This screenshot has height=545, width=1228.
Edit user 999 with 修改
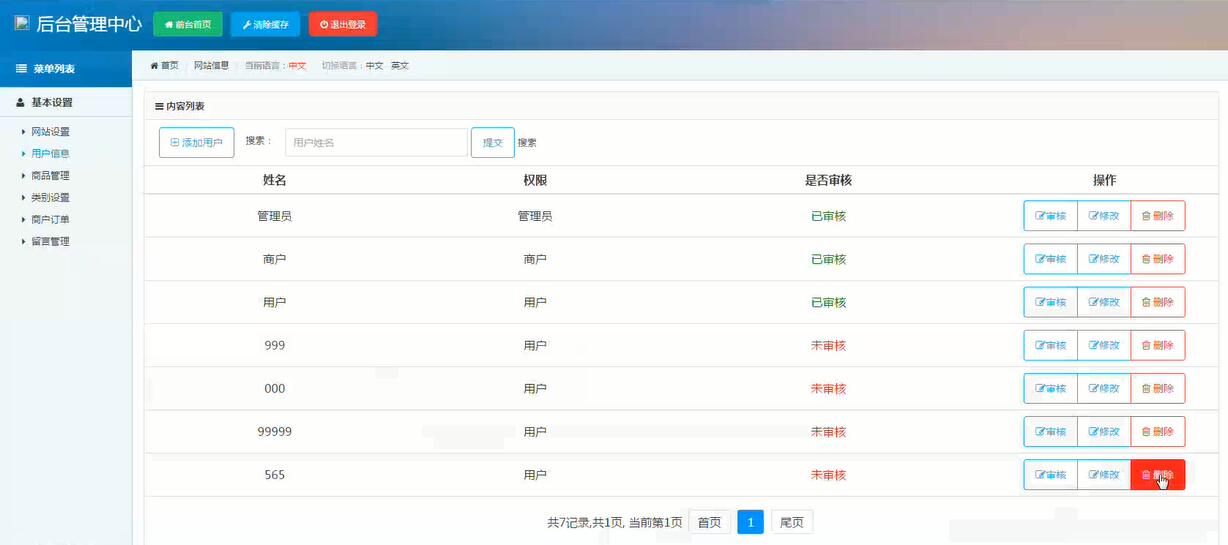[x=1104, y=345]
